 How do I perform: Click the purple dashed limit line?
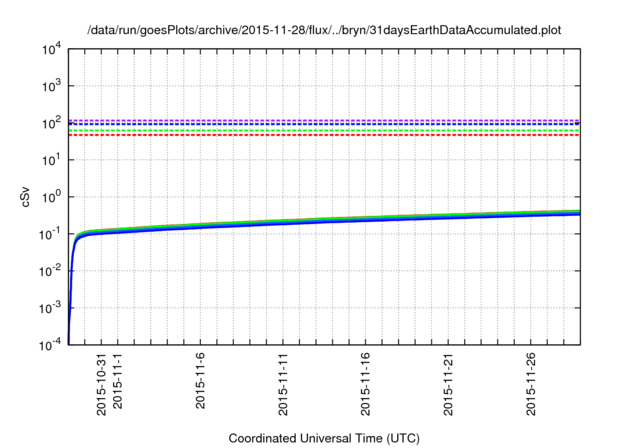pos(324,120)
